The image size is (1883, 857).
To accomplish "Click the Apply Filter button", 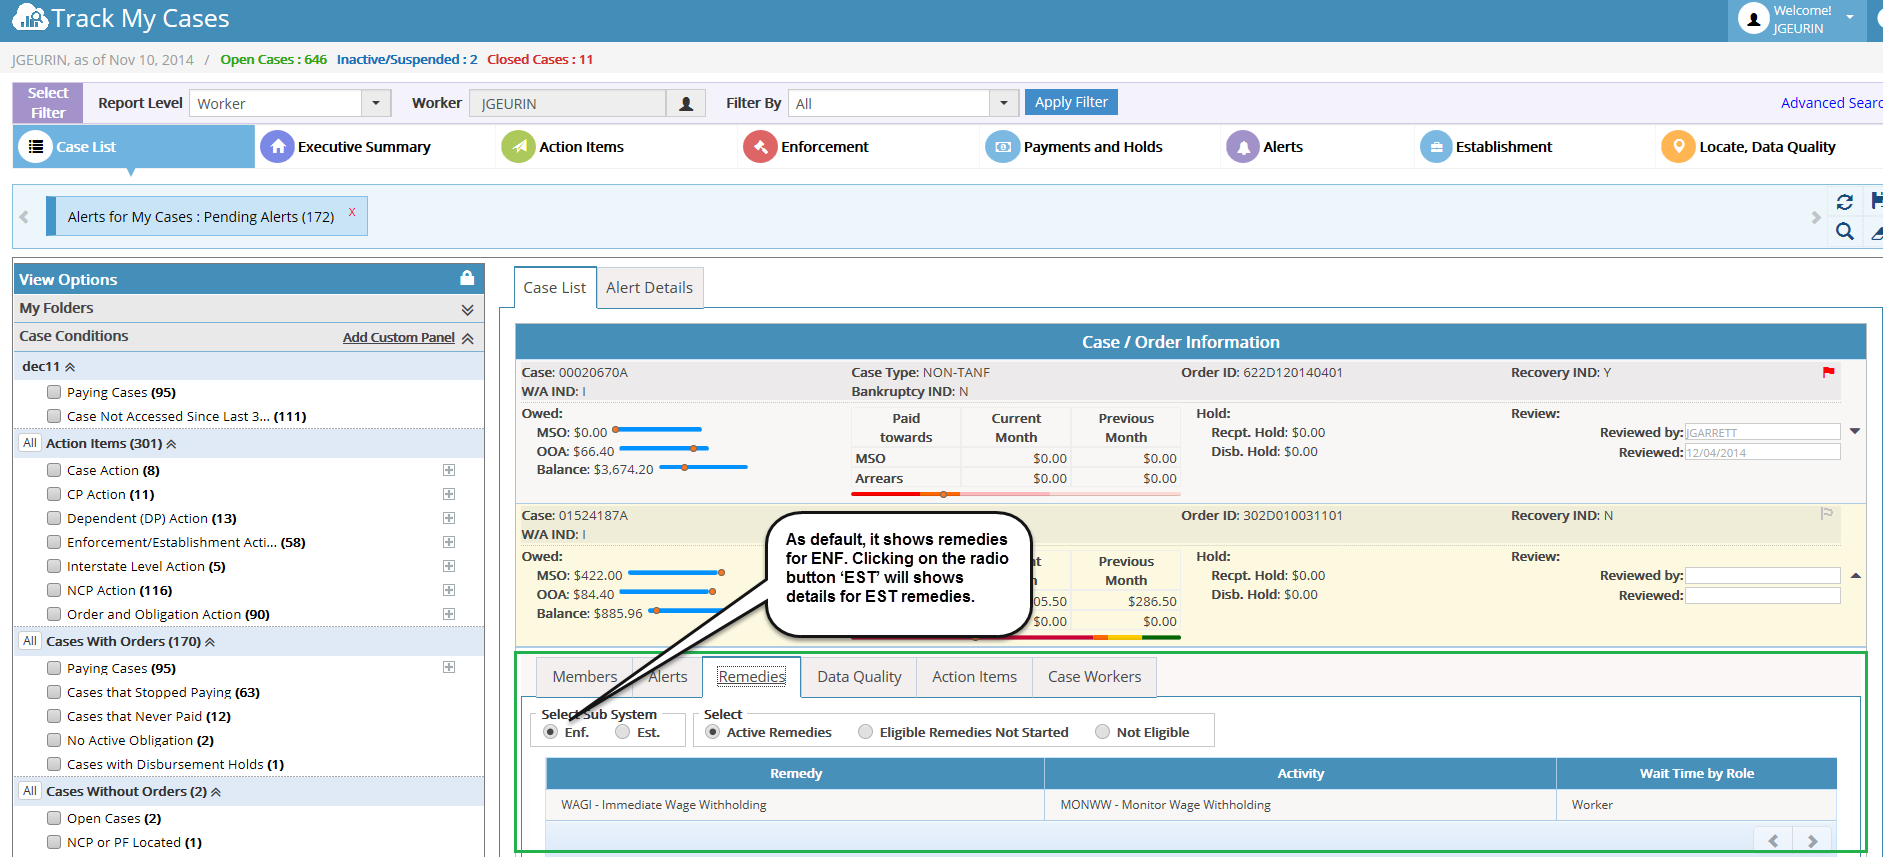I will pyautogui.click(x=1071, y=102).
